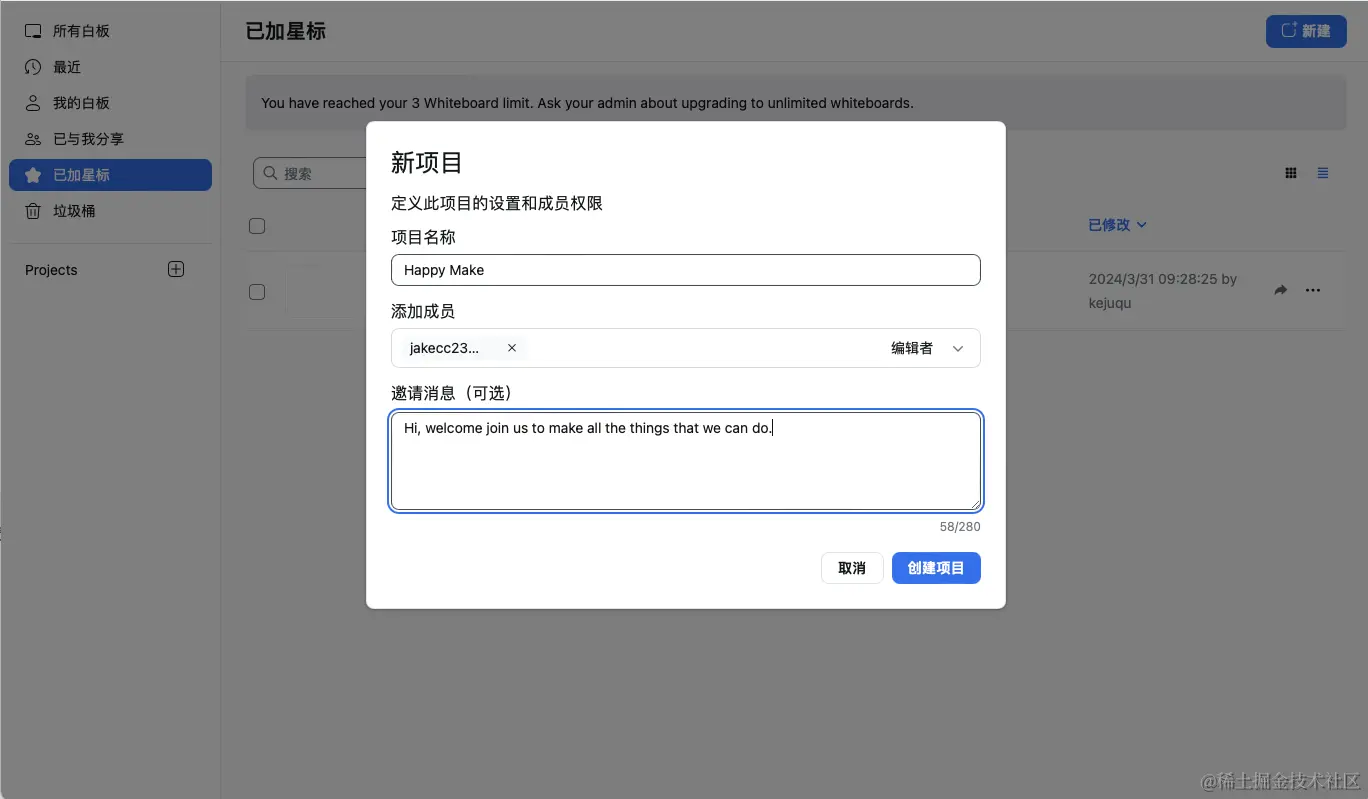This screenshot has height=799, width=1368.
Task: Remove member jakecc23 with the x icon
Action: point(512,348)
